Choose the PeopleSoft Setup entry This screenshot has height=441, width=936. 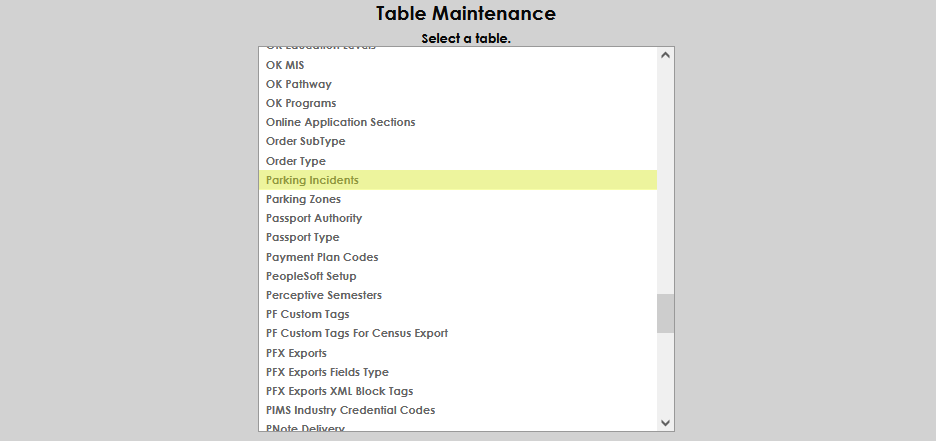click(311, 276)
